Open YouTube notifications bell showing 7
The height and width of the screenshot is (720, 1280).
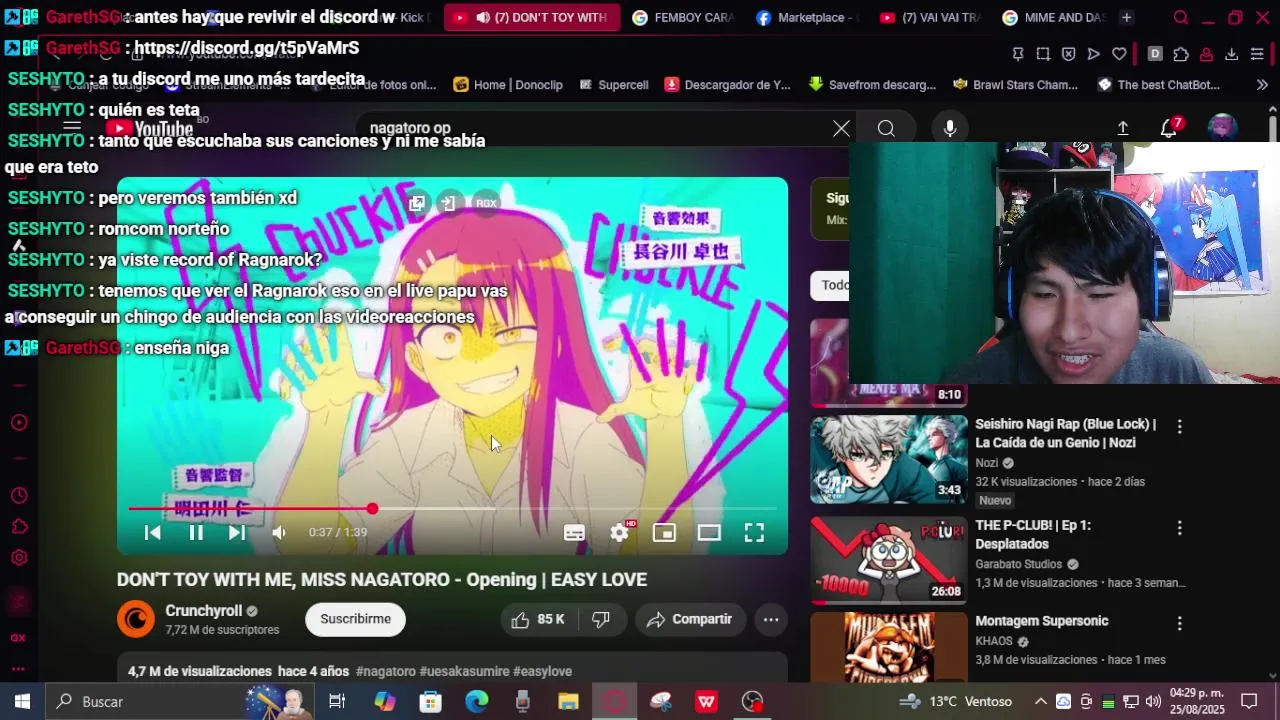[1169, 127]
